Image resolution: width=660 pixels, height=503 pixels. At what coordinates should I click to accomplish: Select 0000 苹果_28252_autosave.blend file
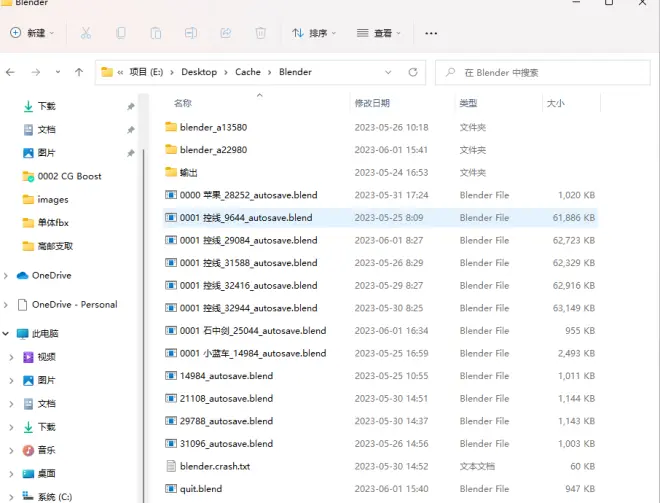[x=381, y=195]
